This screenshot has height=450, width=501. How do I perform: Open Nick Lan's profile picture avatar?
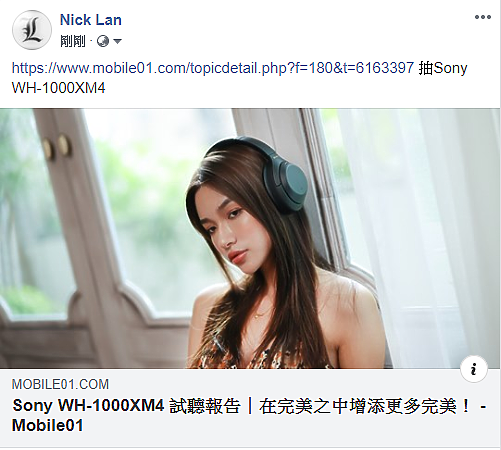click(32, 30)
